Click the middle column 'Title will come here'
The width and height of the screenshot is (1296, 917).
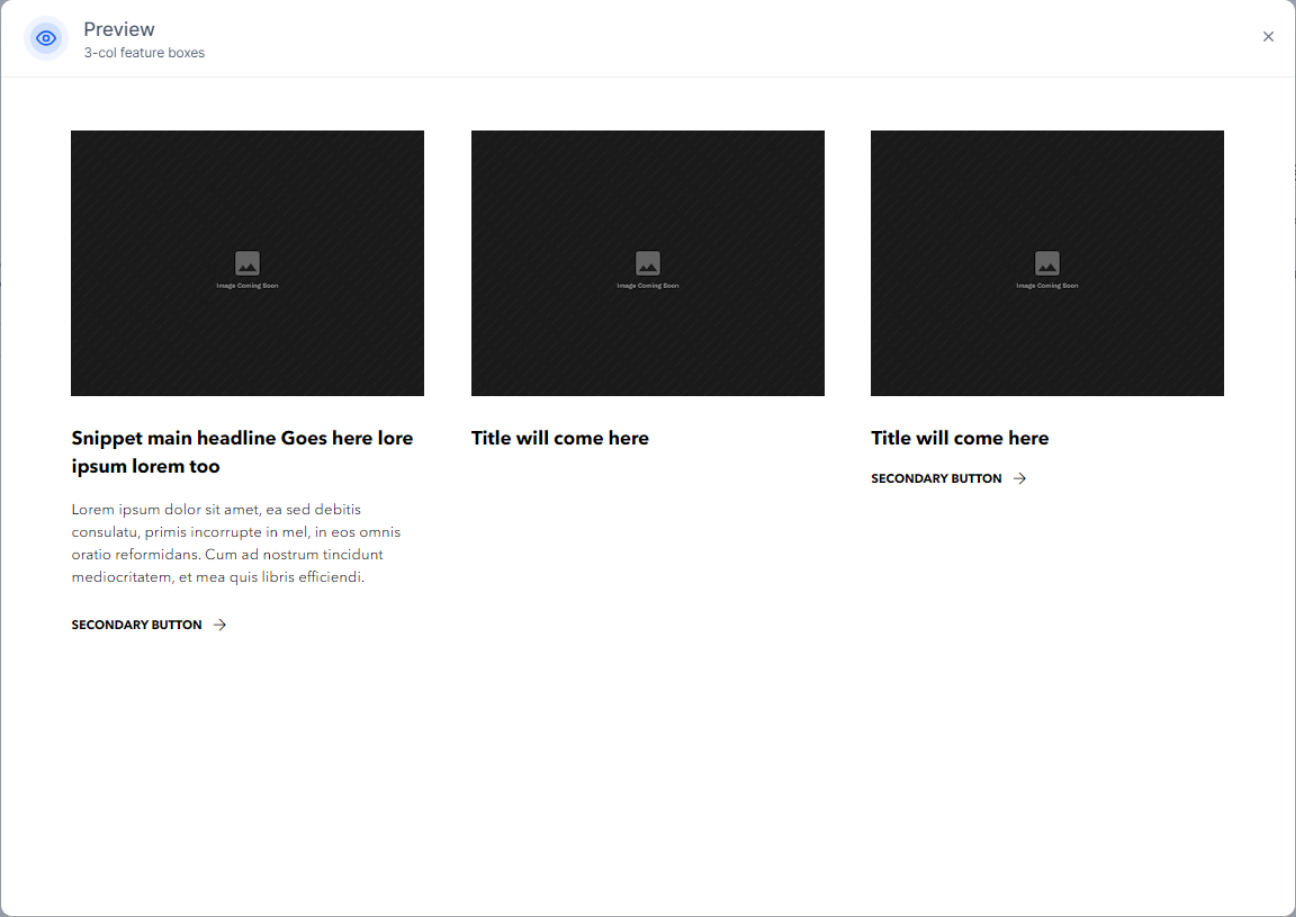coord(560,438)
